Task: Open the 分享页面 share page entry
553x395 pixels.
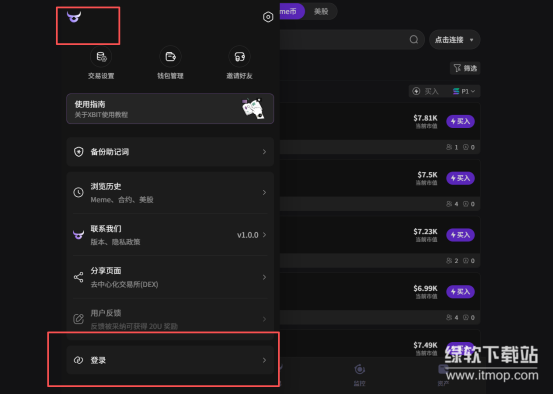Action: [170, 277]
